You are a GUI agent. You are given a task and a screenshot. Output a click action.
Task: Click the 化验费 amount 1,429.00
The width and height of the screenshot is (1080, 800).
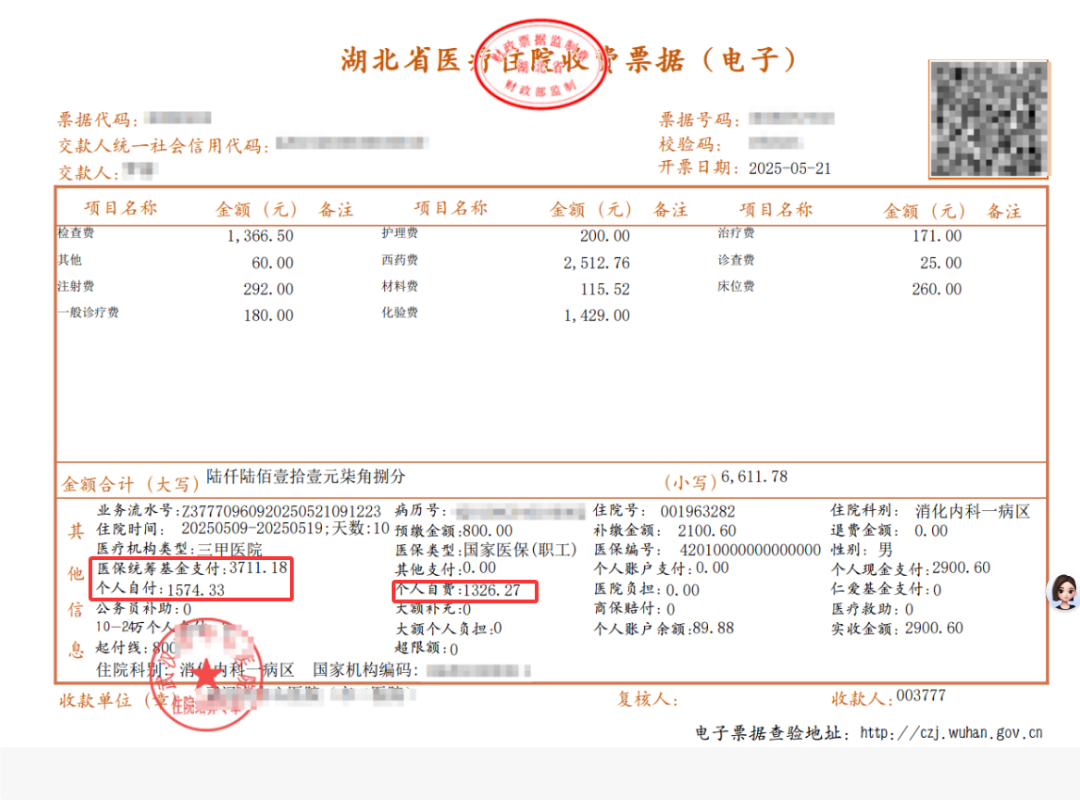pos(596,315)
